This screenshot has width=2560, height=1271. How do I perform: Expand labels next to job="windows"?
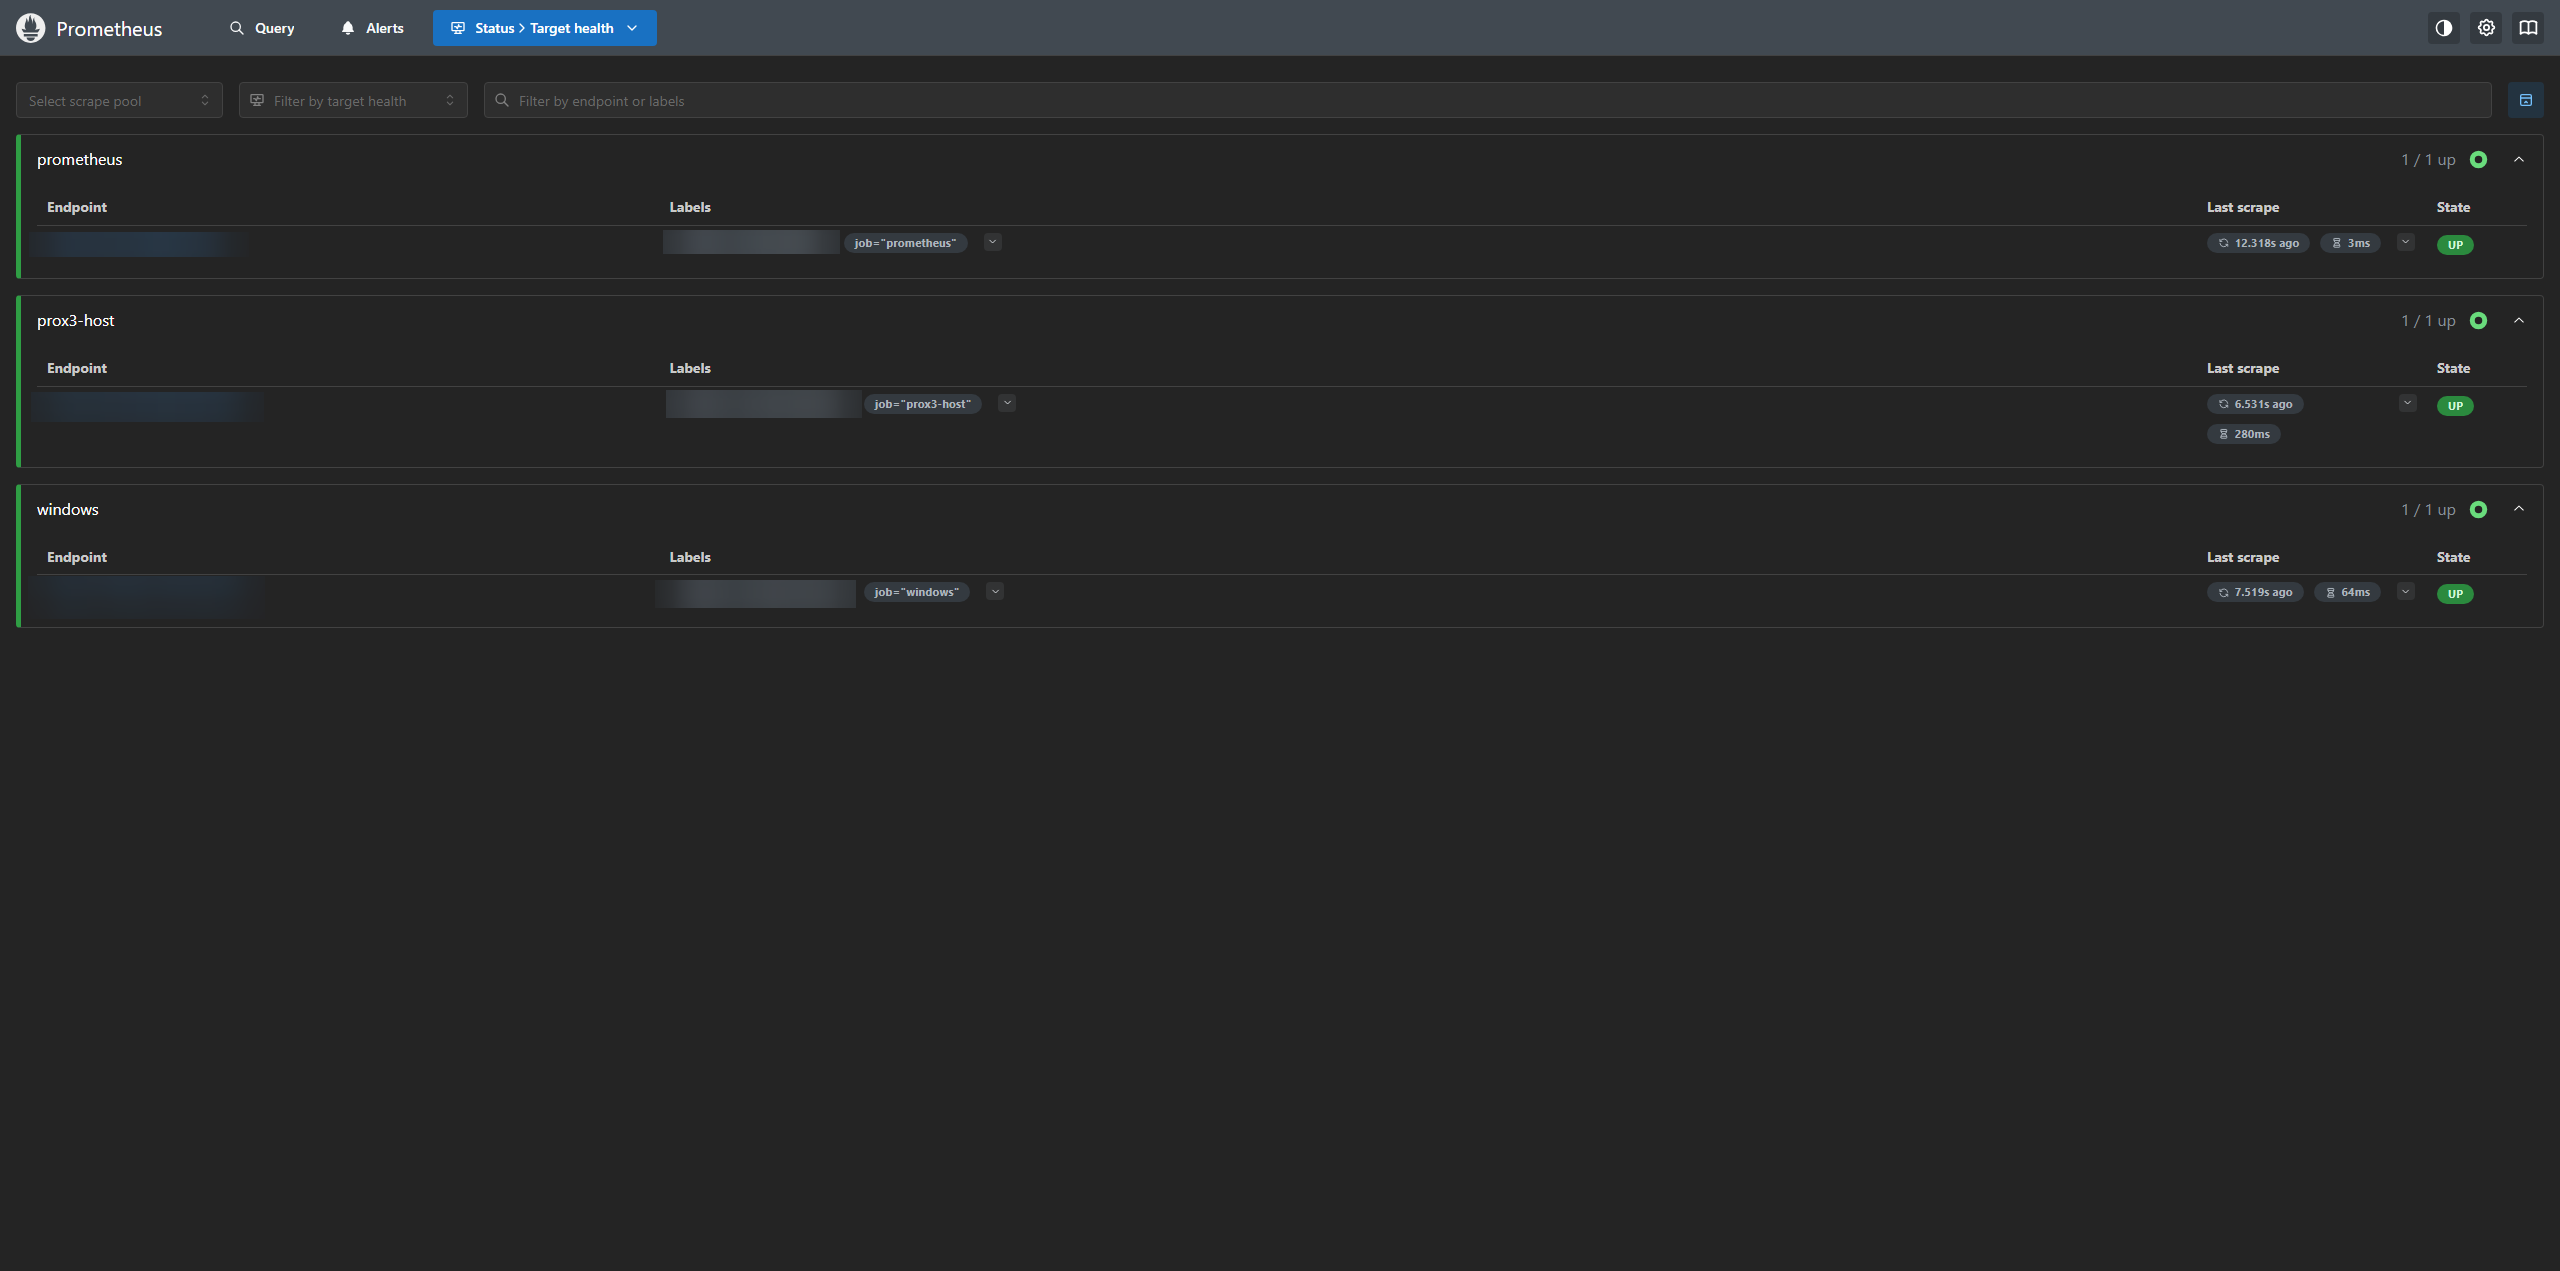coord(995,591)
